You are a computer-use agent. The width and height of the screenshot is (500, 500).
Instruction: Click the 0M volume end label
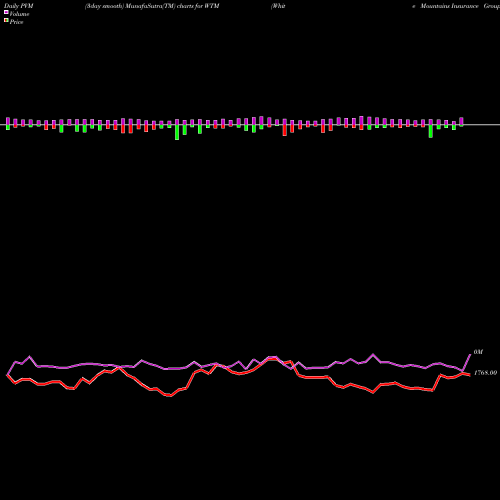pyautogui.click(x=478, y=352)
